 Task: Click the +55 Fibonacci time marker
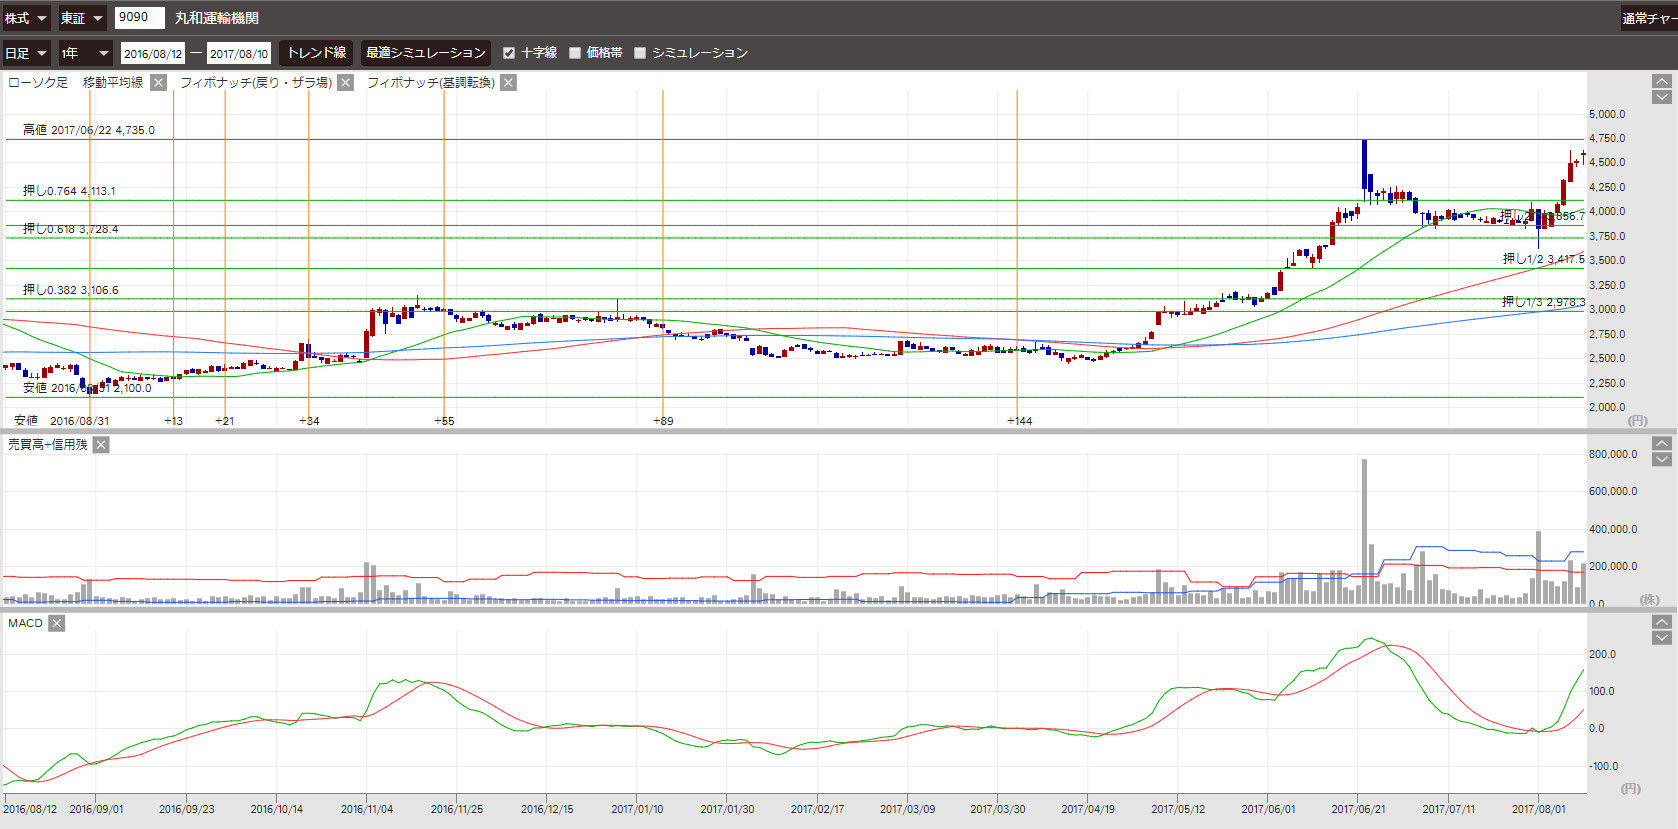pos(444,421)
